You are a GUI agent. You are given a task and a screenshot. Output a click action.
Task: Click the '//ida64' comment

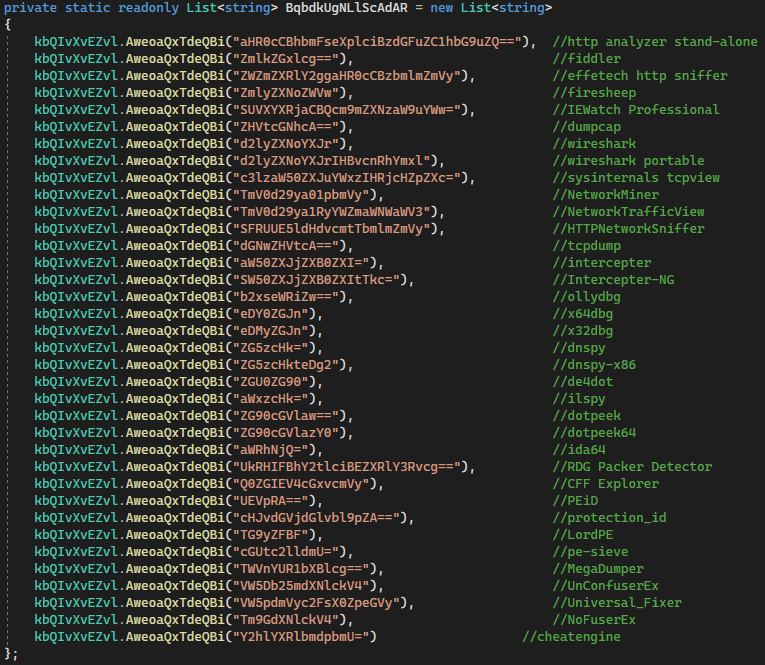tap(579, 450)
